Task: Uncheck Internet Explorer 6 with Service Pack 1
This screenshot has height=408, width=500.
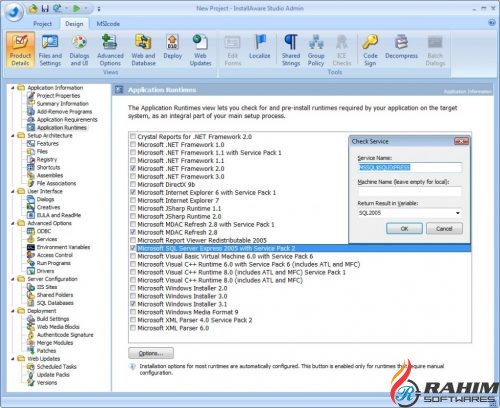Action: pyautogui.click(x=133, y=192)
